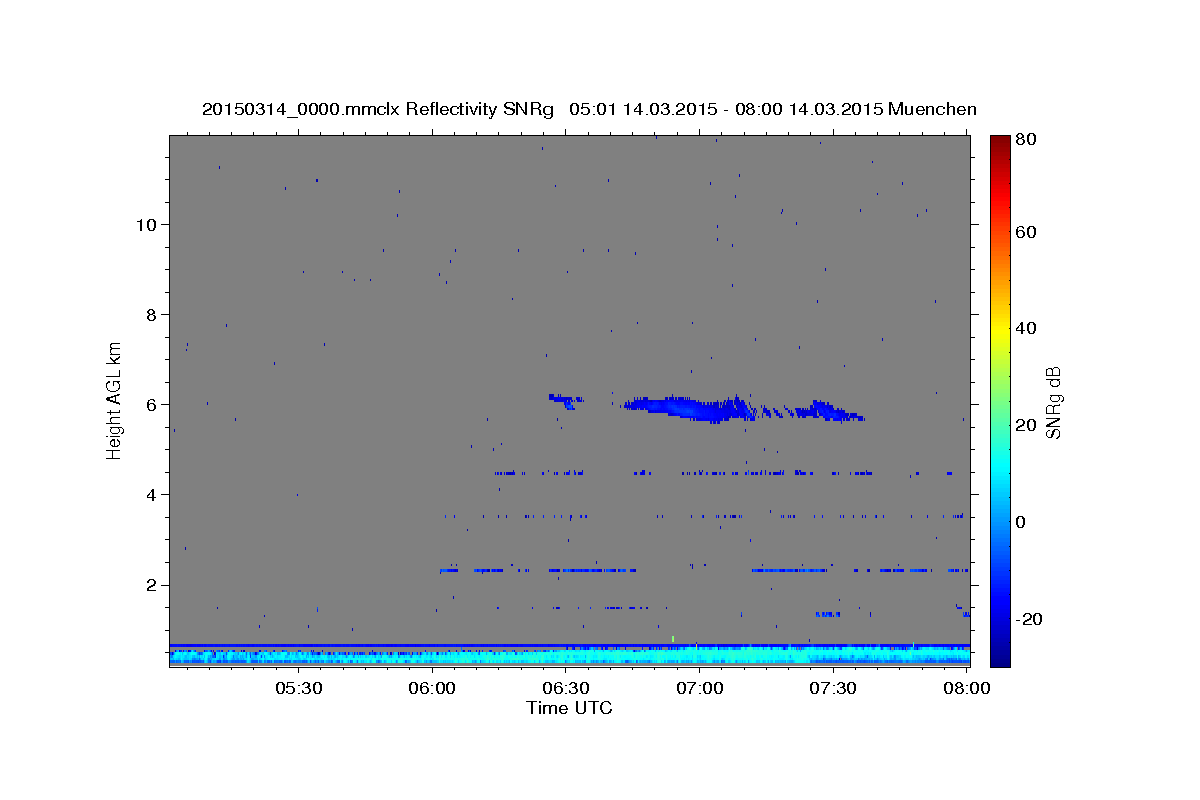This screenshot has height=800, width=1200.
Task: Click the 07:00 time tick label
Action: tap(700, 688)
